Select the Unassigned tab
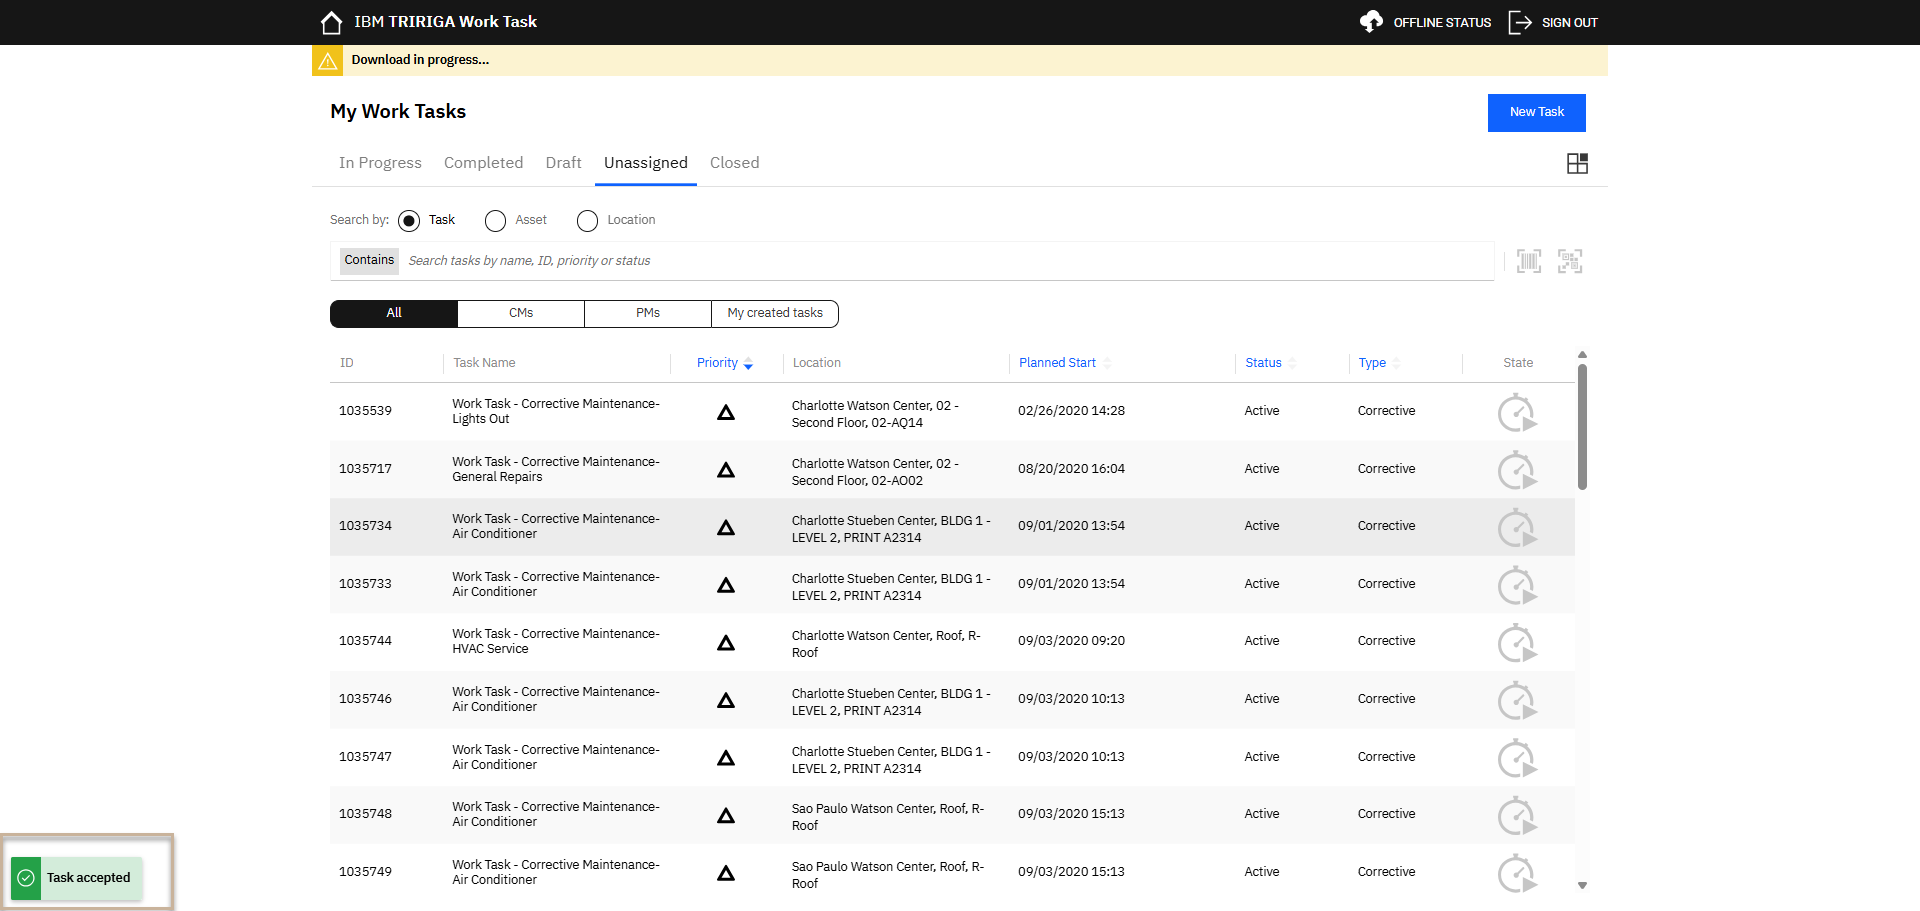This screenshot has height=911, width=1920. tap(646, 163)
